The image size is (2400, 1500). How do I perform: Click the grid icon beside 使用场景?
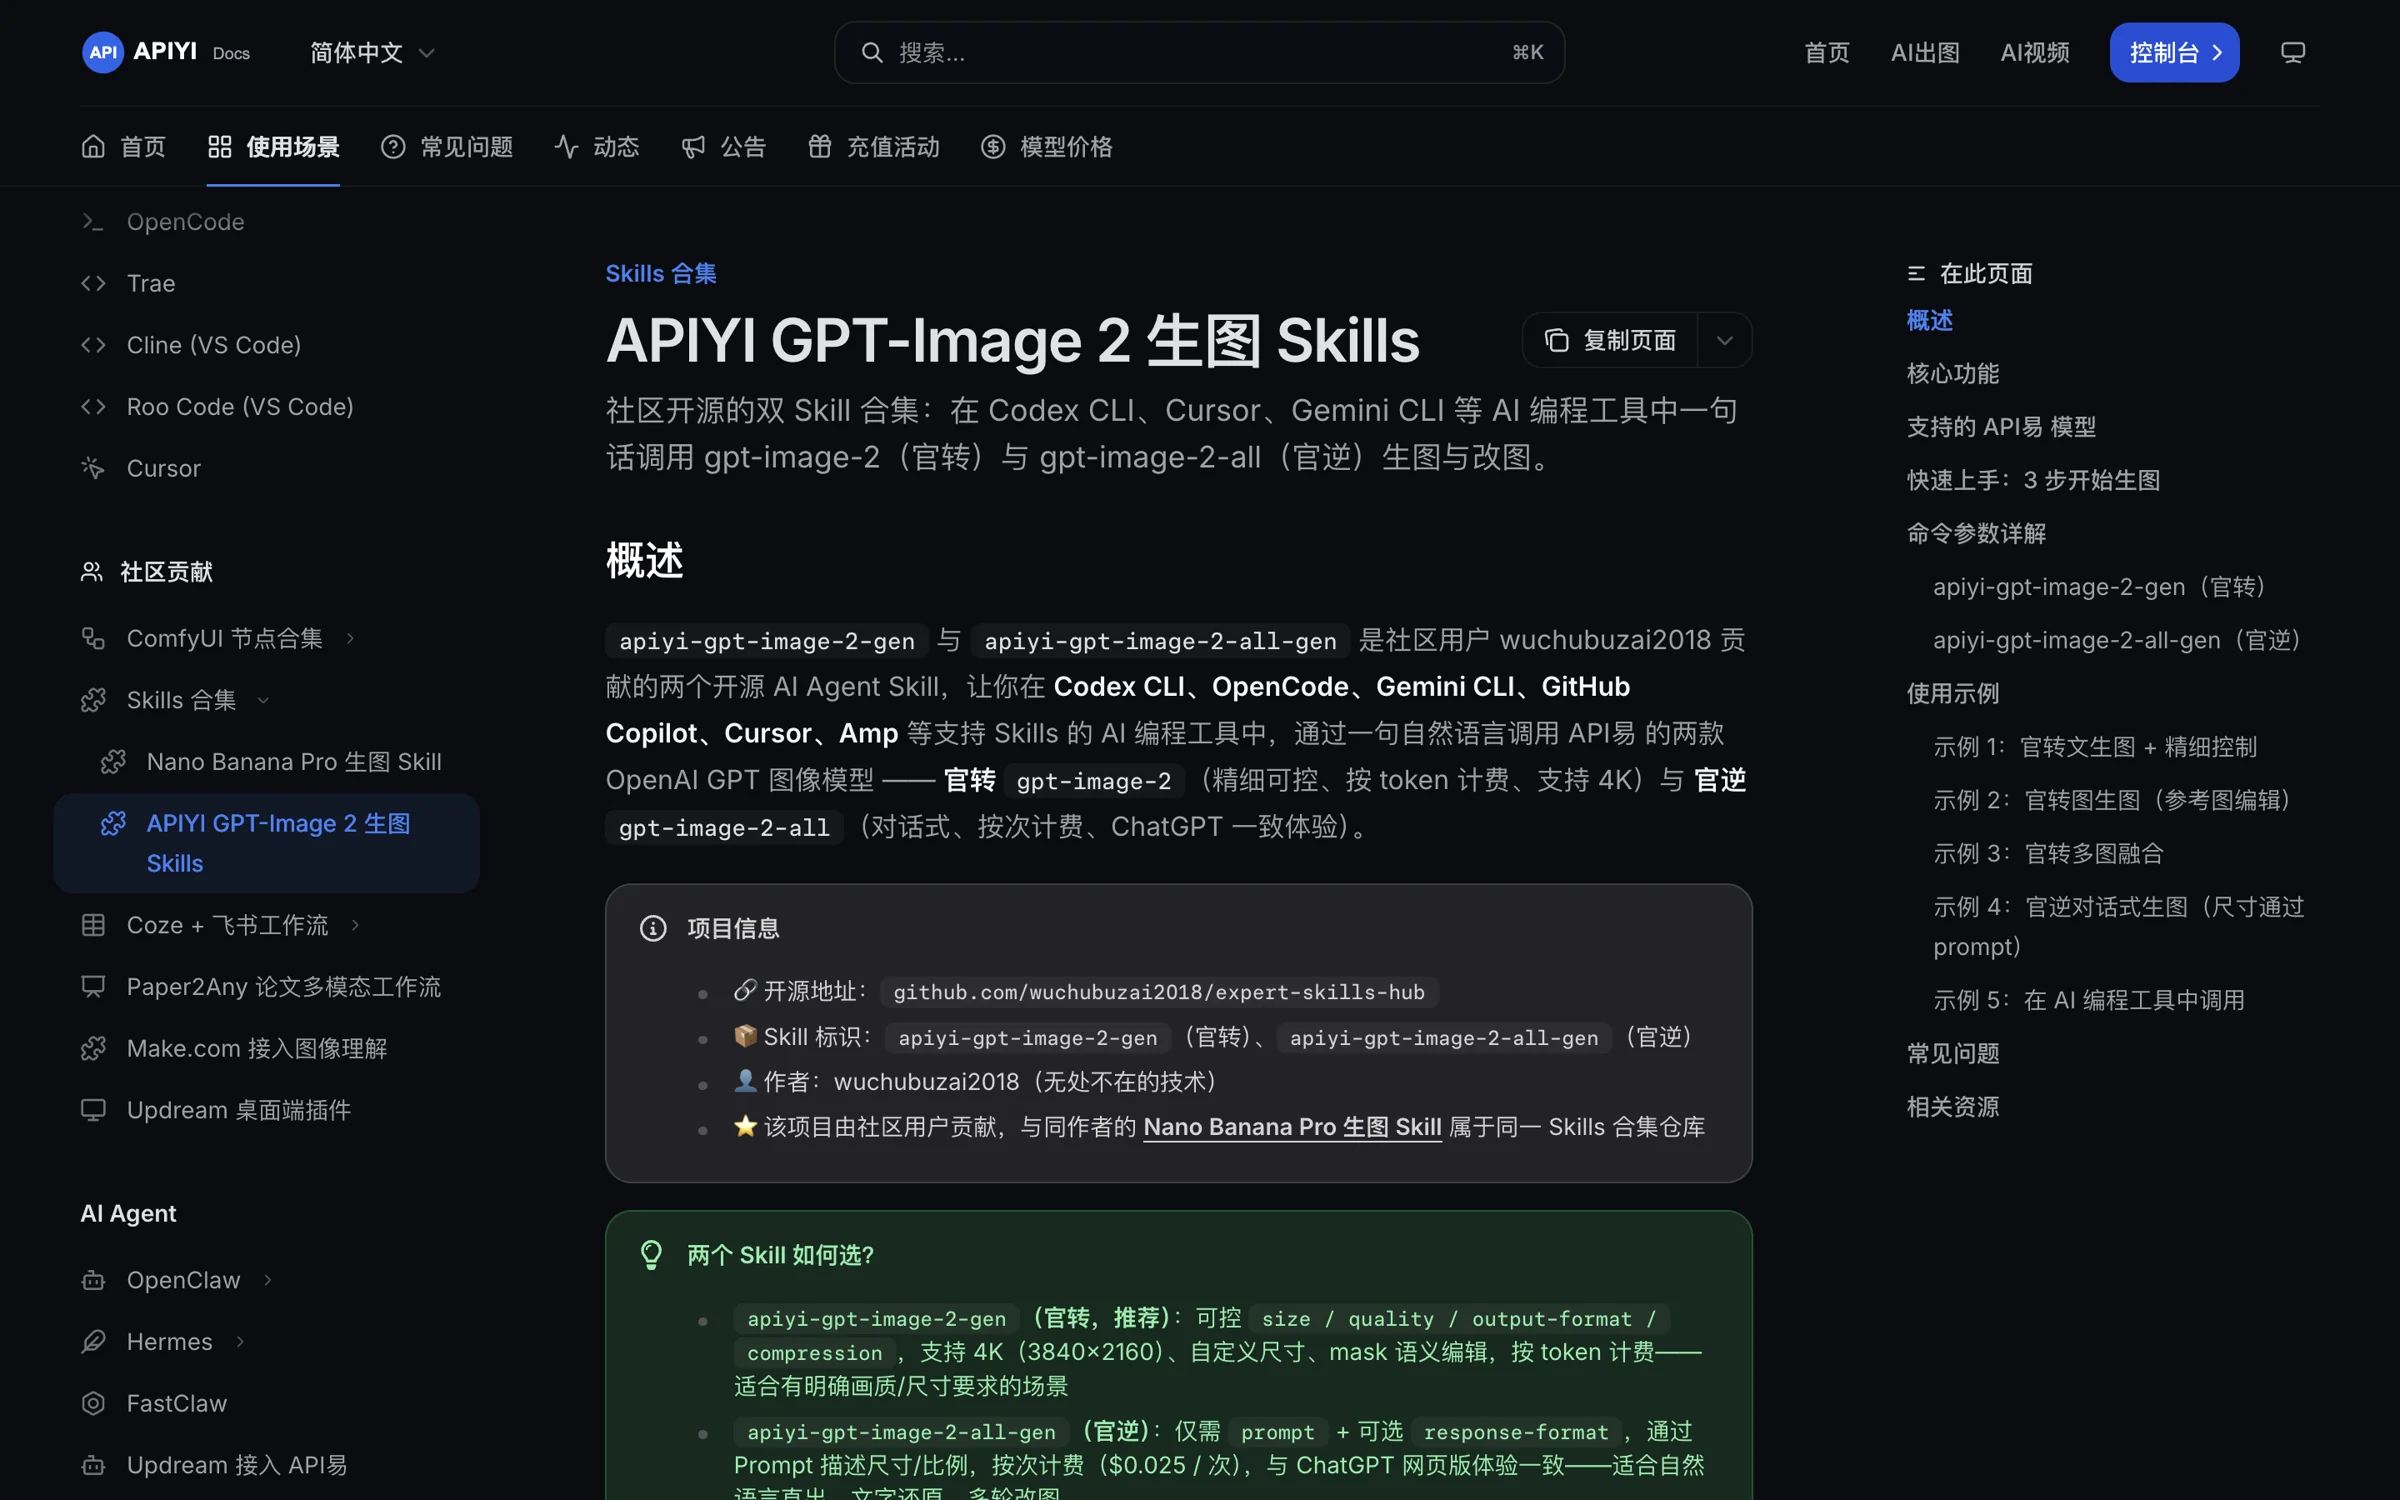220,147
